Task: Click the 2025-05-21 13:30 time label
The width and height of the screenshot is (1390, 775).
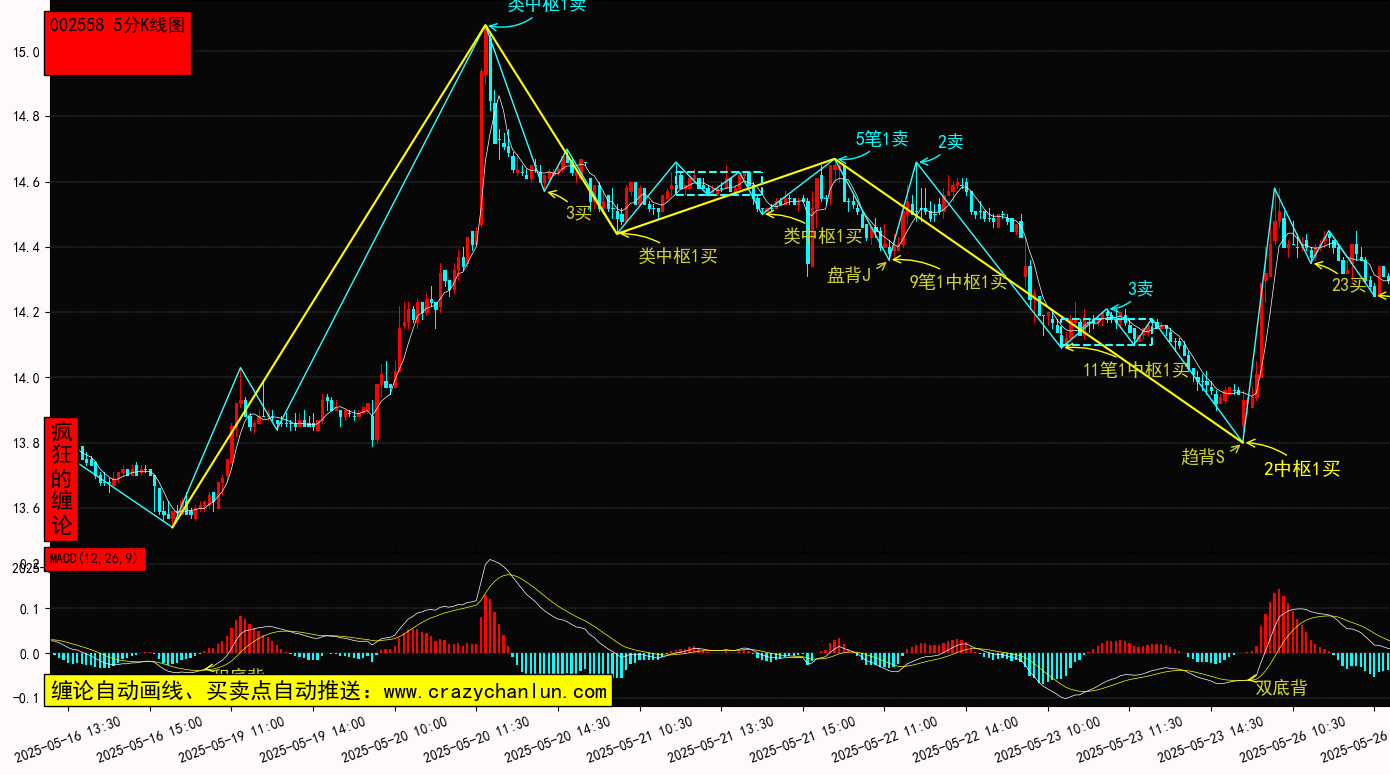Action: (x=721, y=738)
